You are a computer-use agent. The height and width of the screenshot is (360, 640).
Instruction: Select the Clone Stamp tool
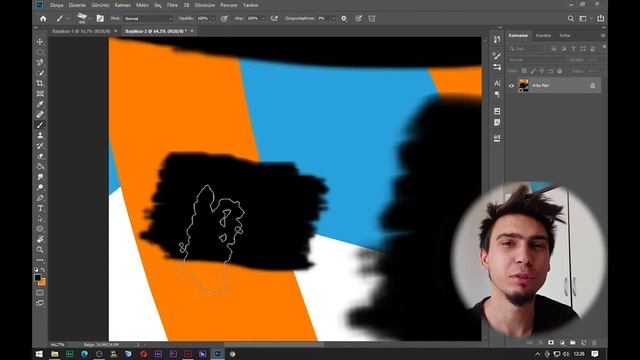click(x=40, y=136)
